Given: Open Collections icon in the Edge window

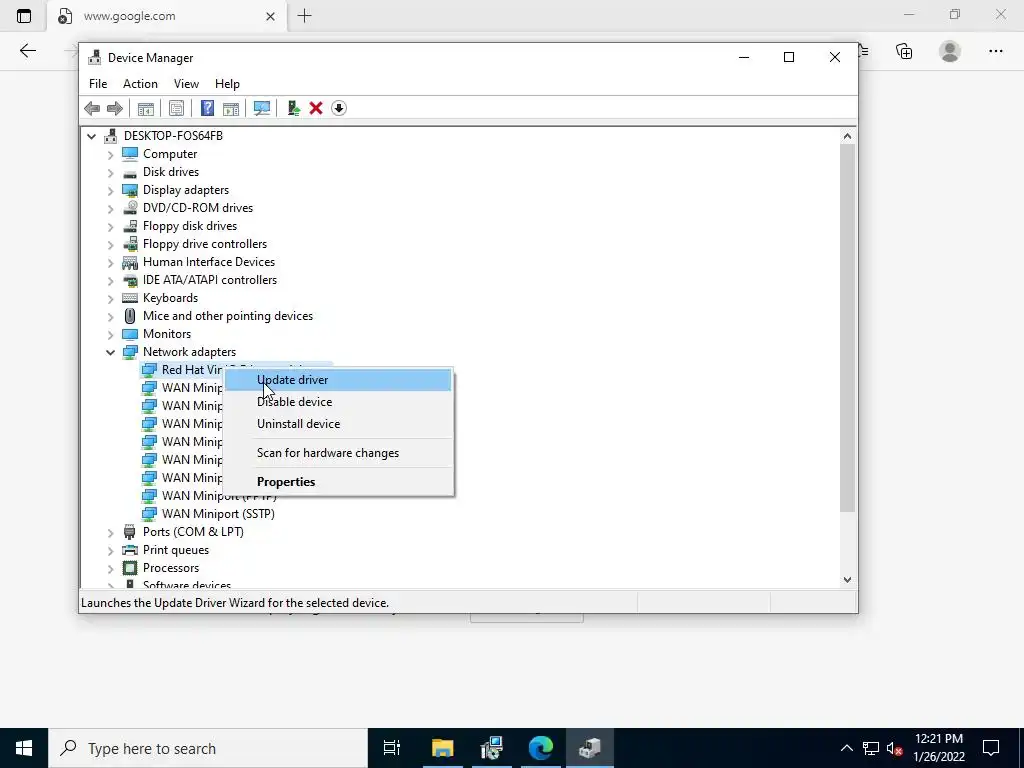Looking at the screenshot, I should (904, 51).
